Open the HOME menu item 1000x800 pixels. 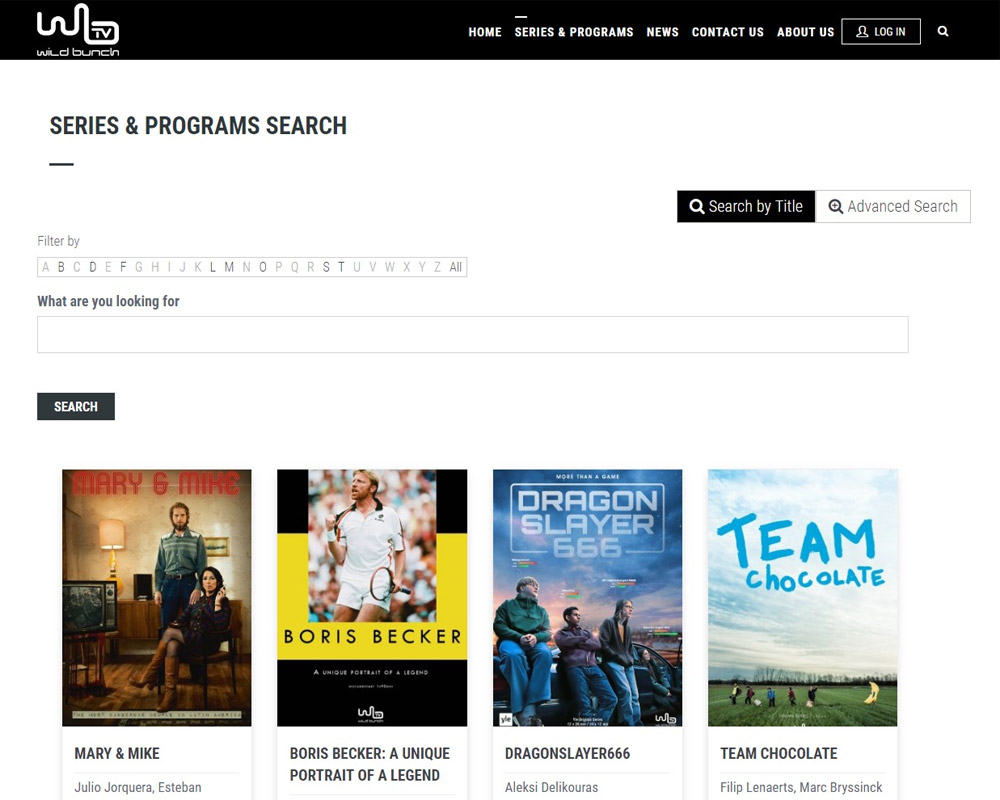[485, 32]
